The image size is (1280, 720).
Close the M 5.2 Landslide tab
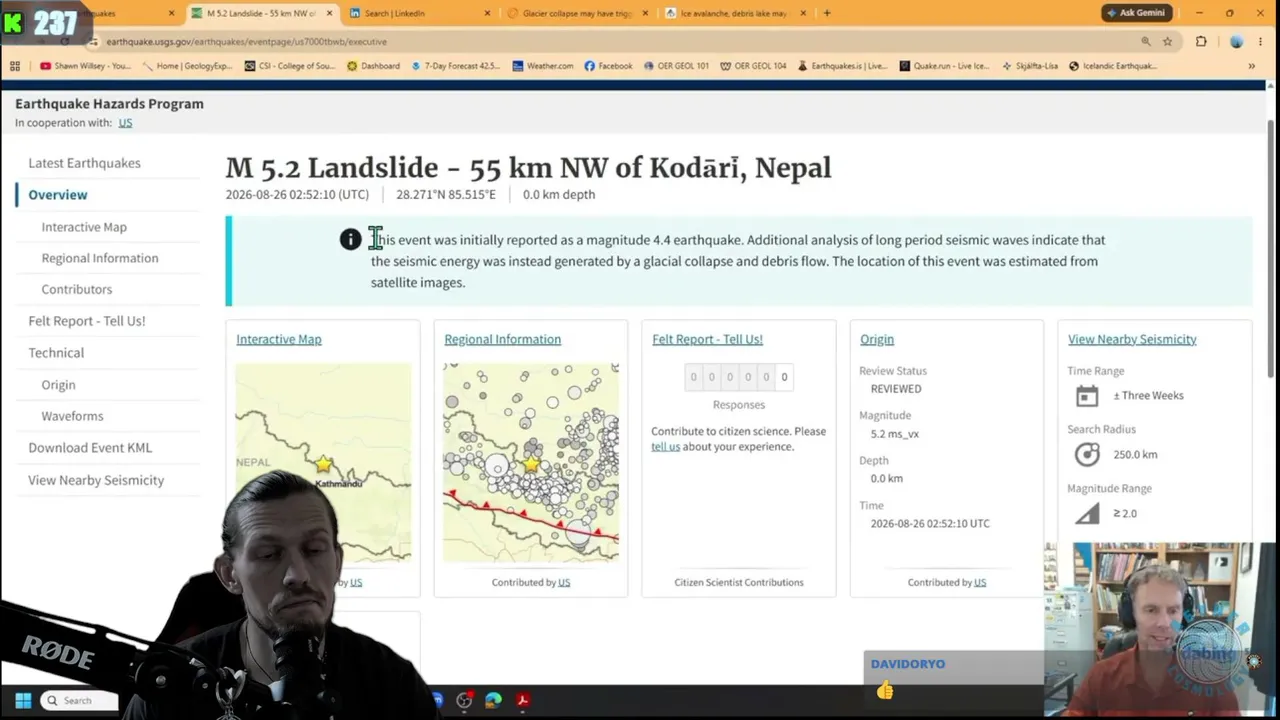(x=329, y=13)
